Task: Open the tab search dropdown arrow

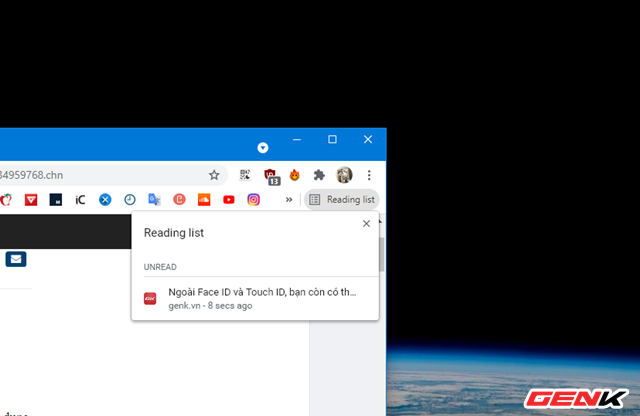Action: tap(263, 148)
